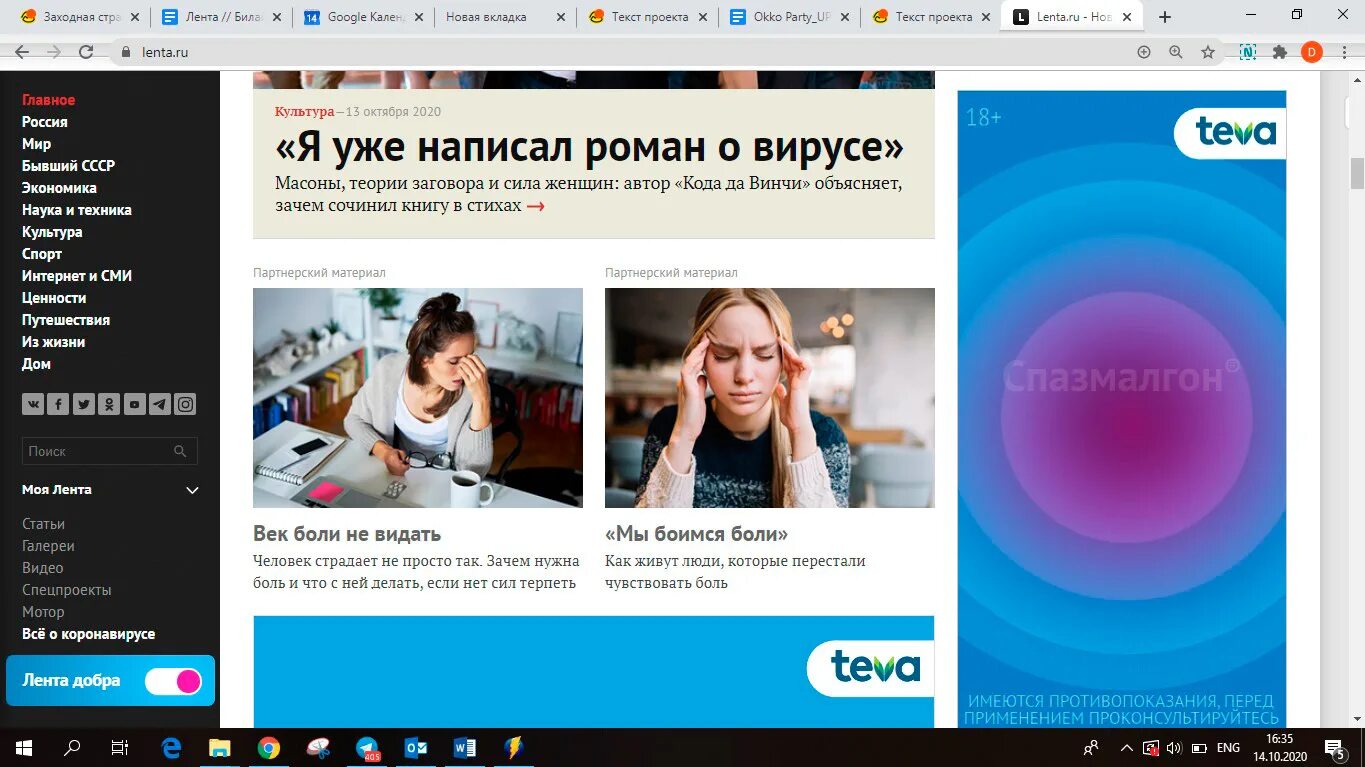Click the install plus icon in address bar
Viewport: 1365px width, 767px height.
(x=1144, y=52)
